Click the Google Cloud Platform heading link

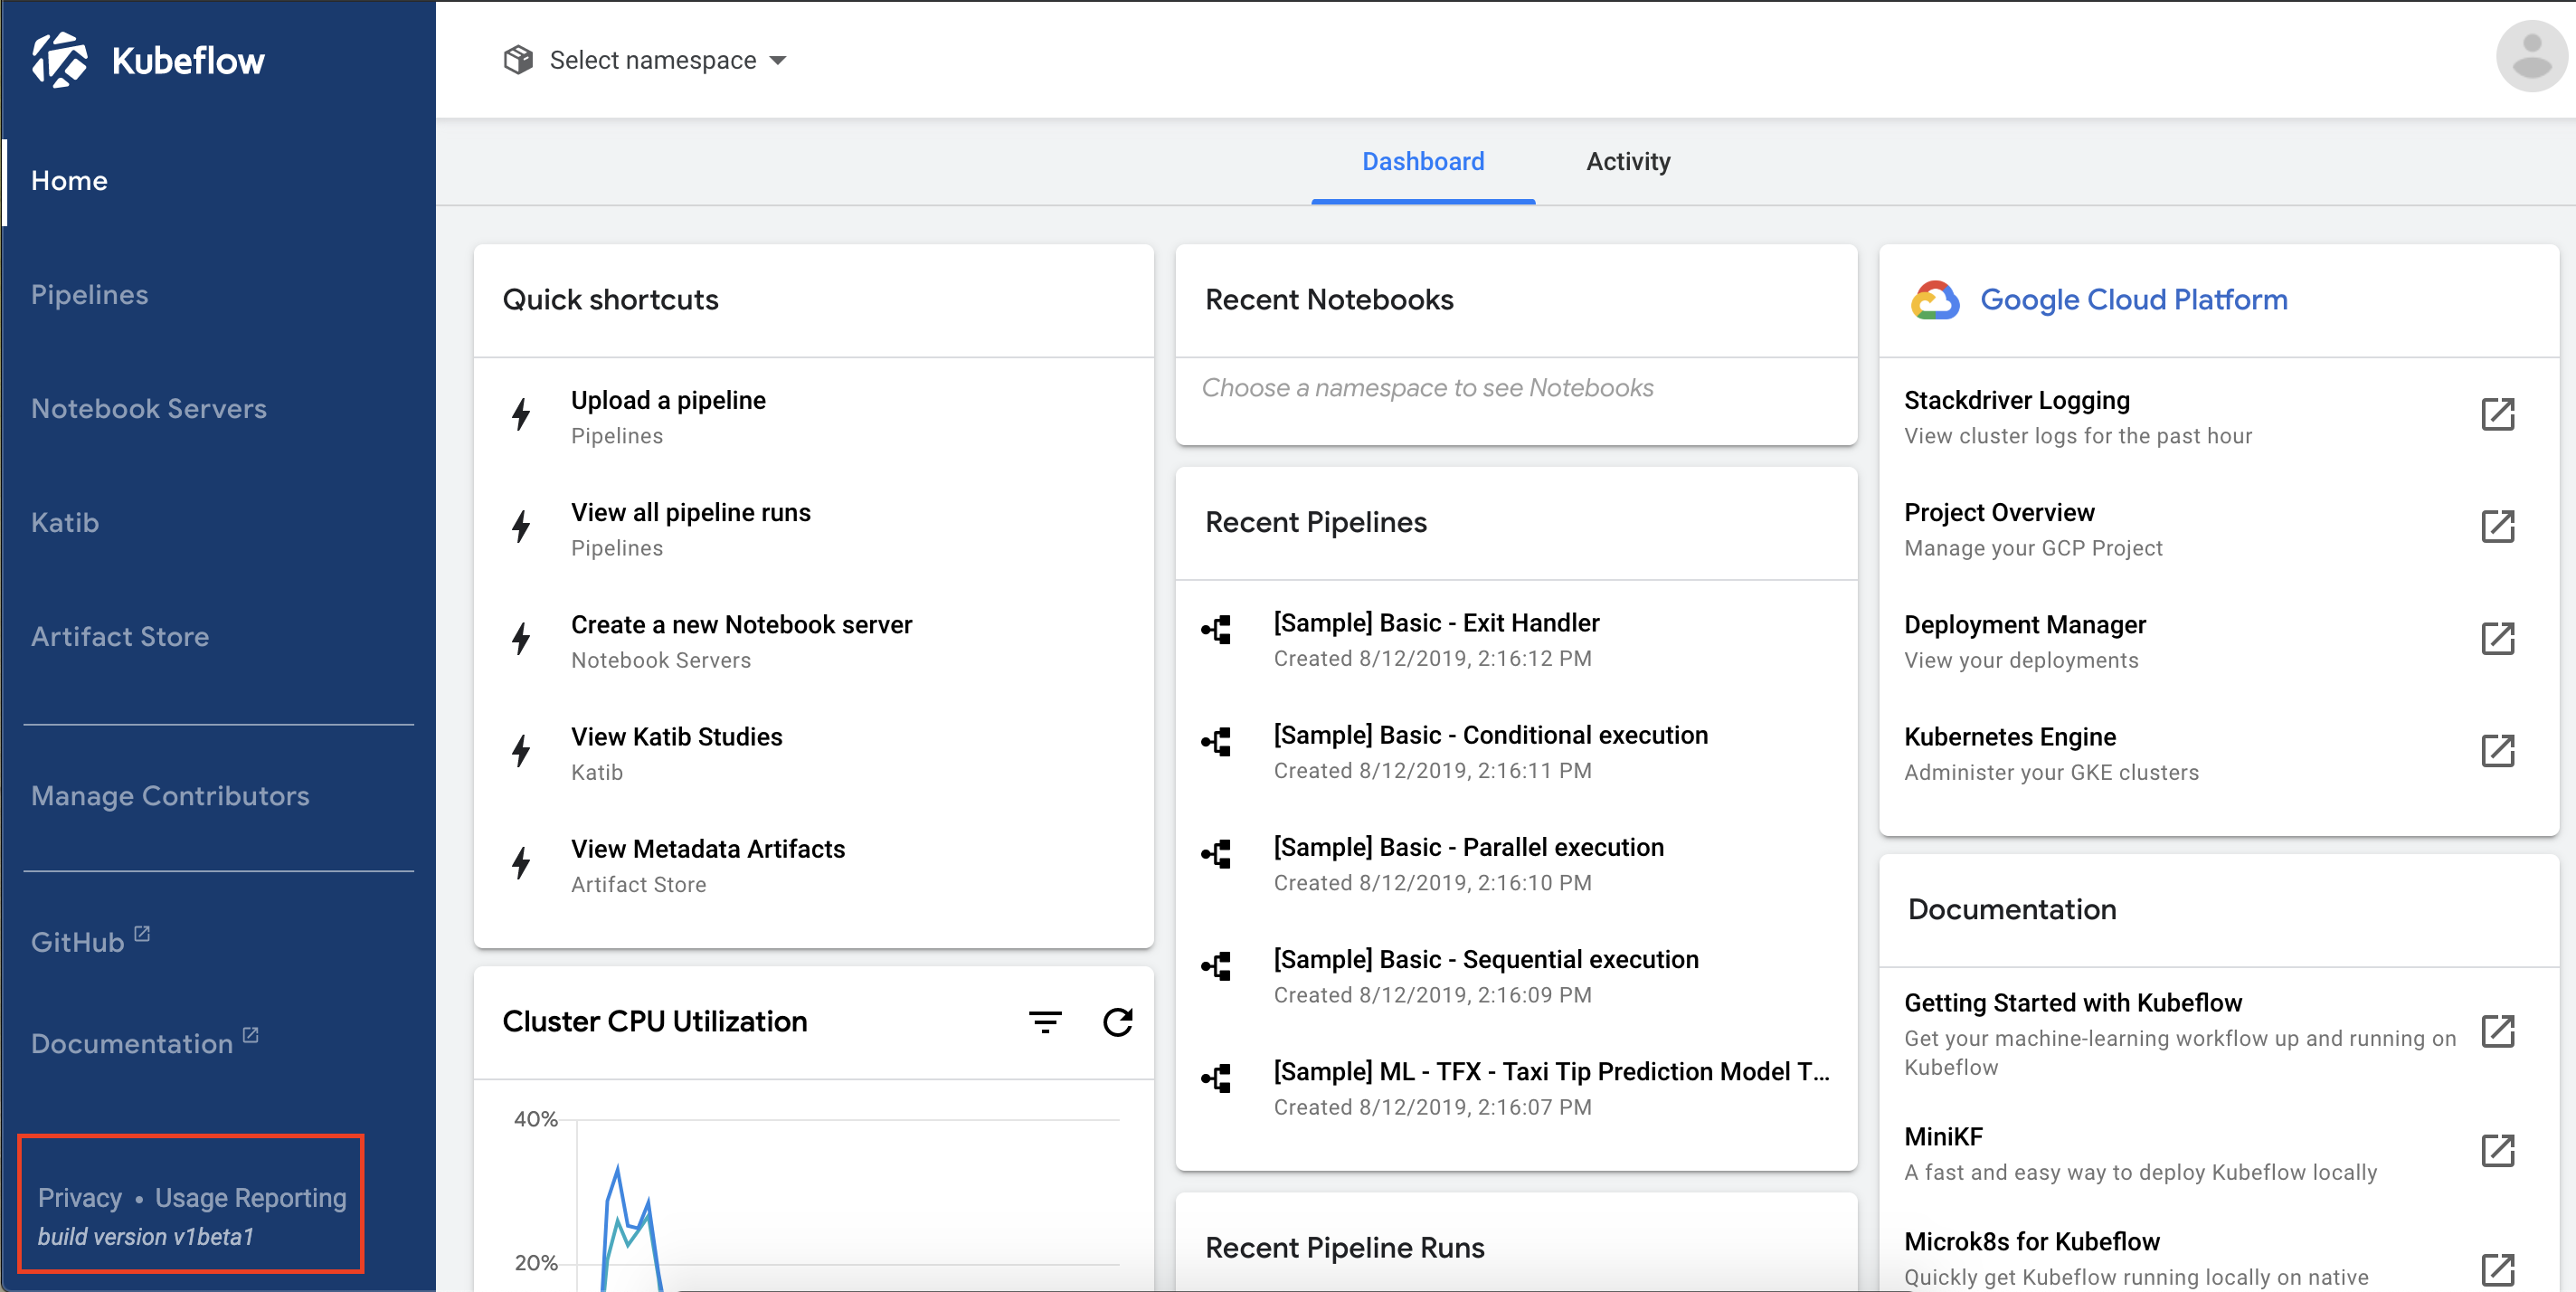pyautogui.click(x=2133, y=300)
